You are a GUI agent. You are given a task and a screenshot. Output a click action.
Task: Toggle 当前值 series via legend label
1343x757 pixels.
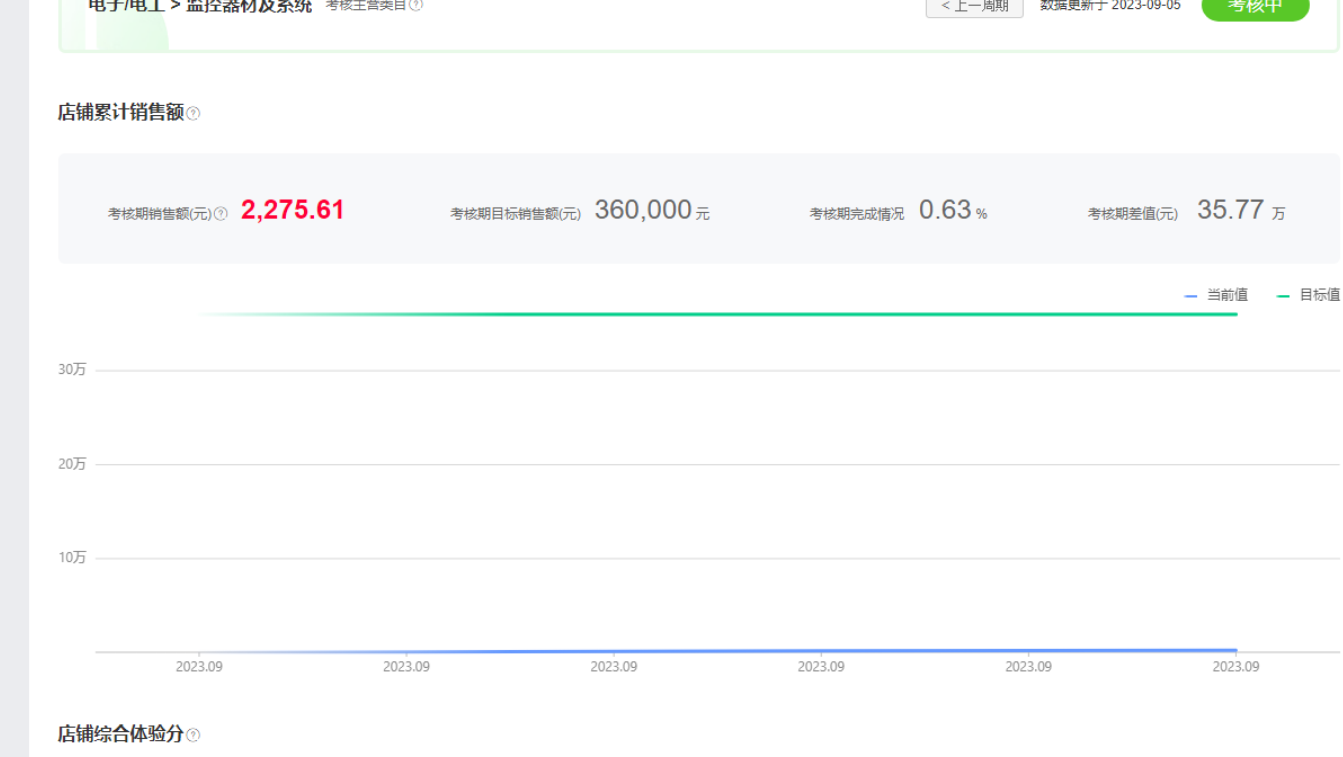(1227, 295)
